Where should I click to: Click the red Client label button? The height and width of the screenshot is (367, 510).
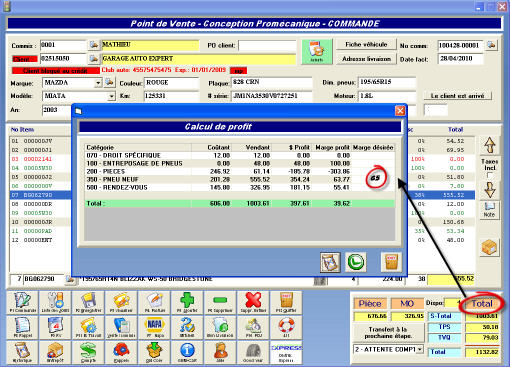pos(24,59)
